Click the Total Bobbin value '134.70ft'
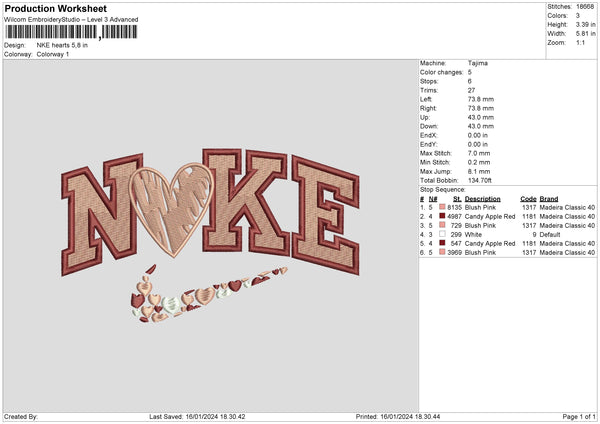 [x=479, y=180]
